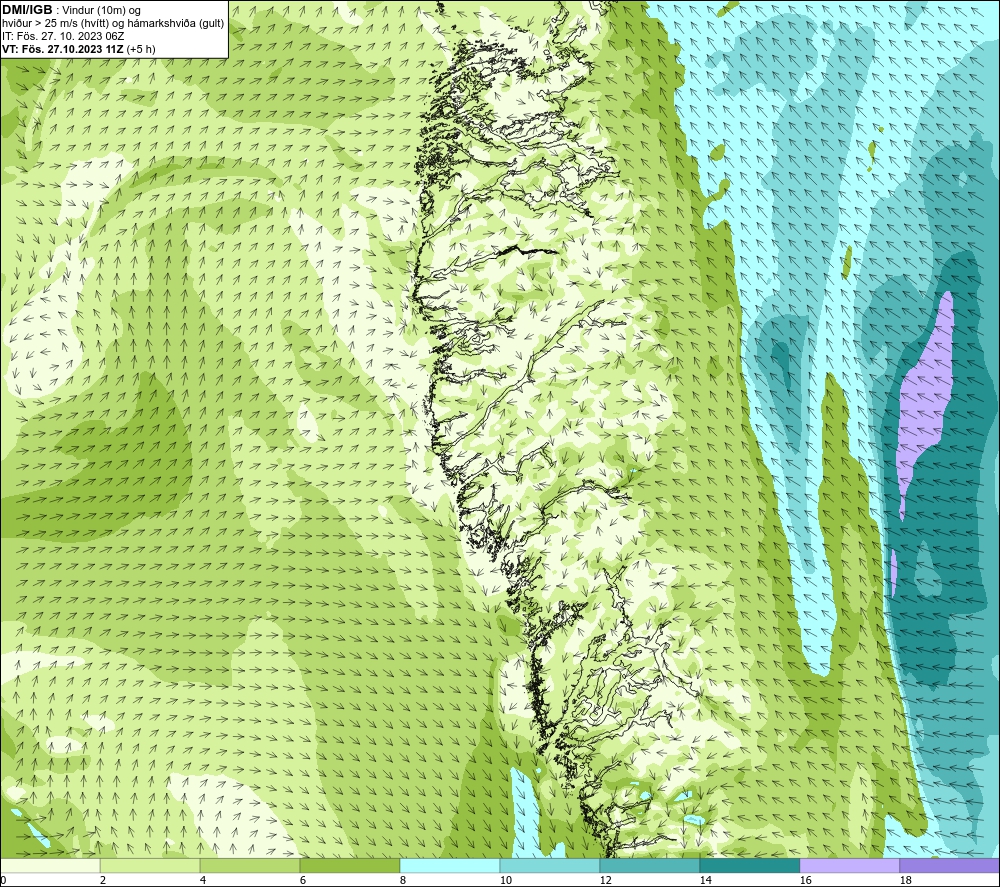1000x887 pixels.
Task: Click the legend tick label '16'
Action: tap(805, 881)
